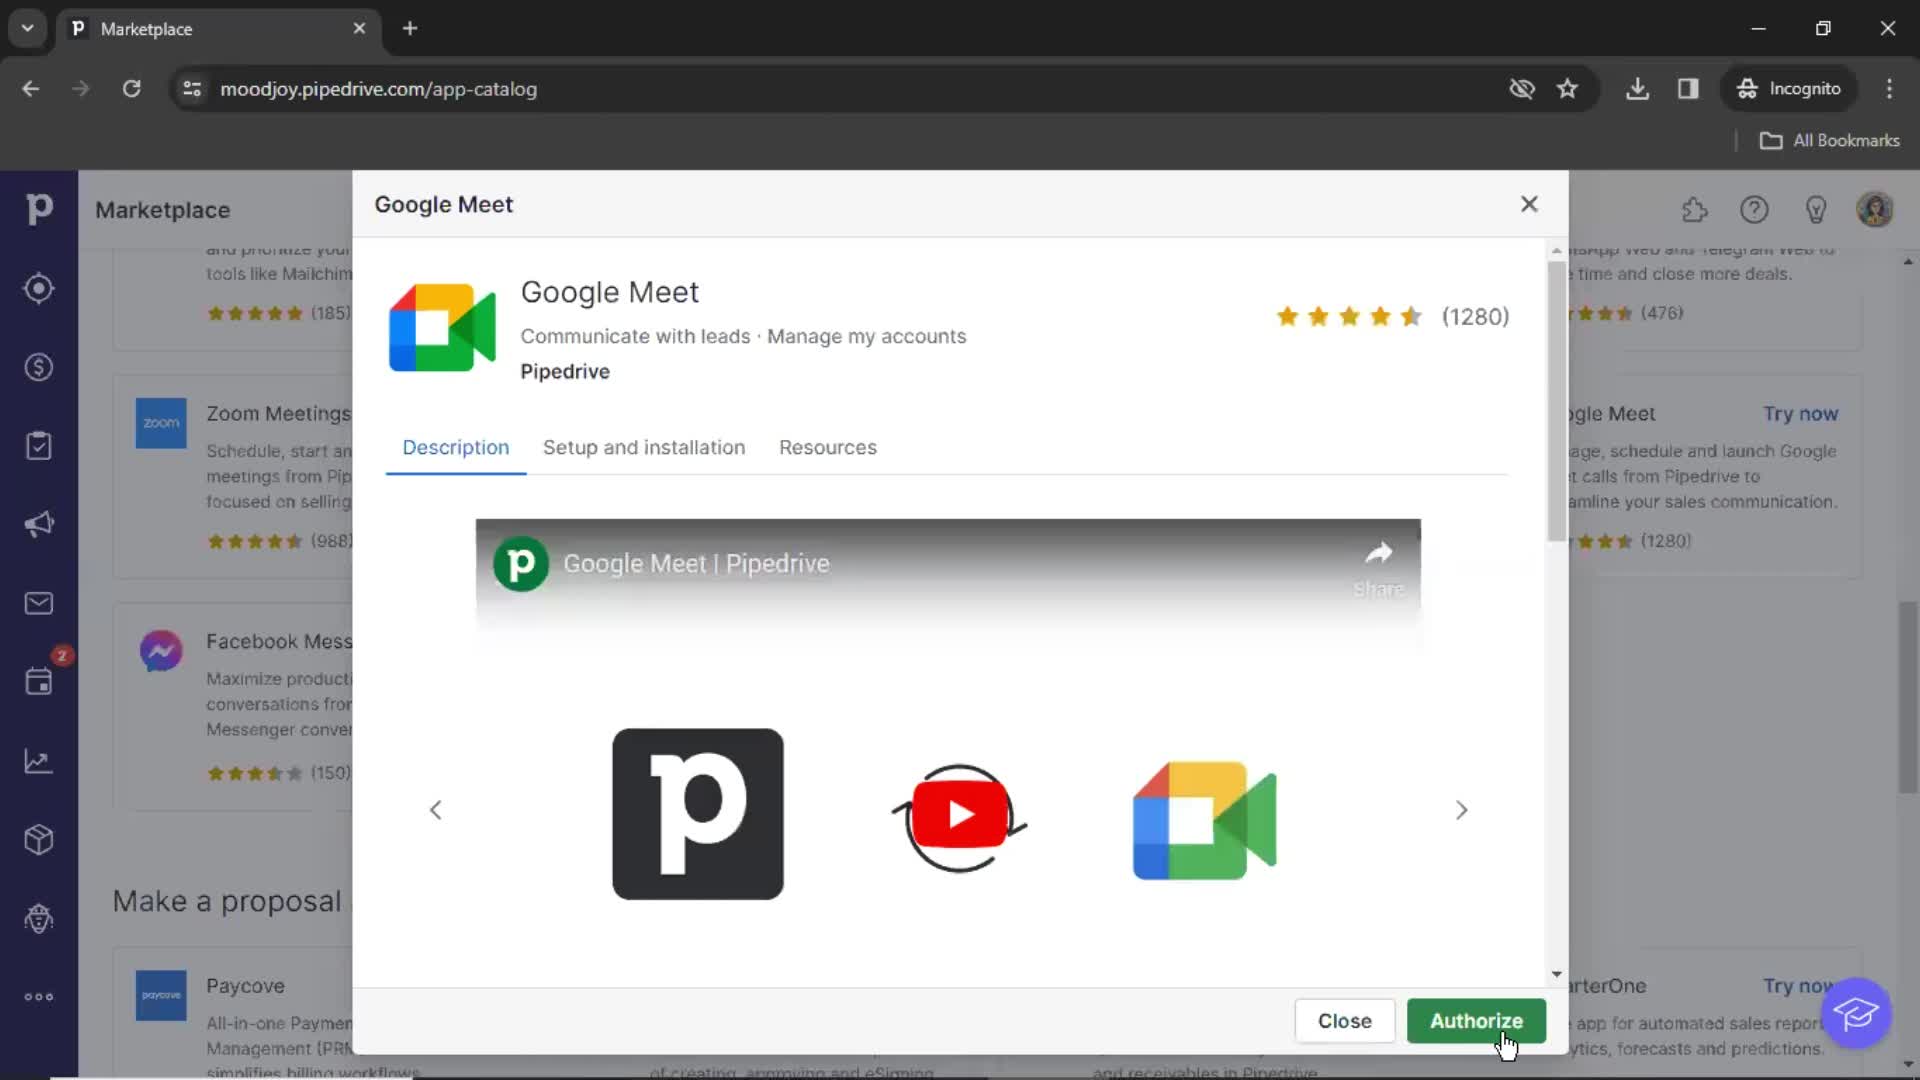
Task: Click the dialog scrollbar down arrow
Action: [x=1556, y=974]
